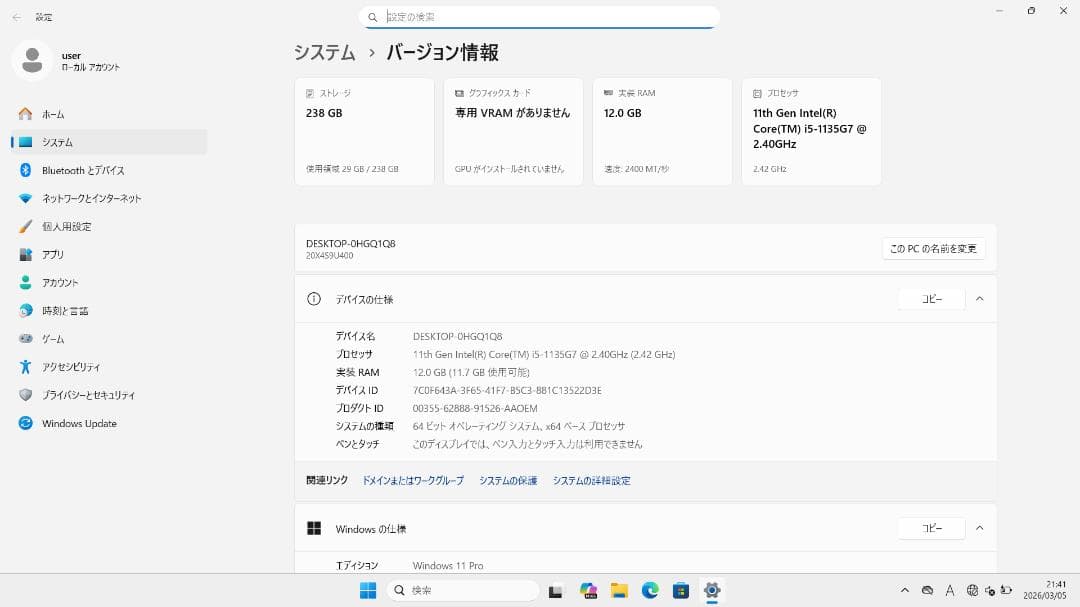
Task: Open the 実装 RAM 12.0 GB card
Action: click(x=663, y=132)
